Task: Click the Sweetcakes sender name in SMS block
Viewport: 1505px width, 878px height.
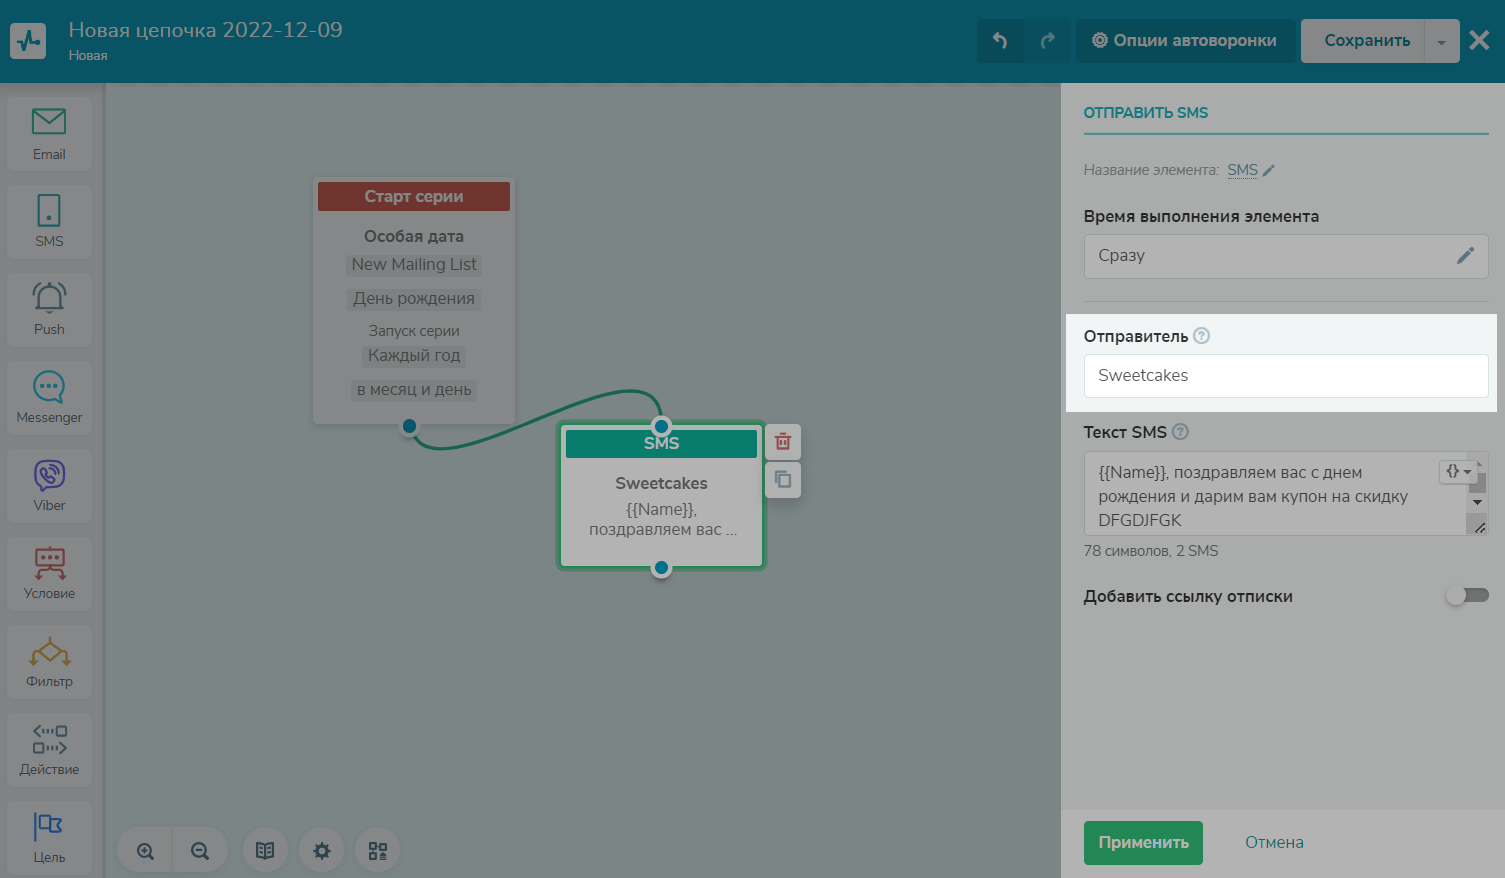Action: 661,483
